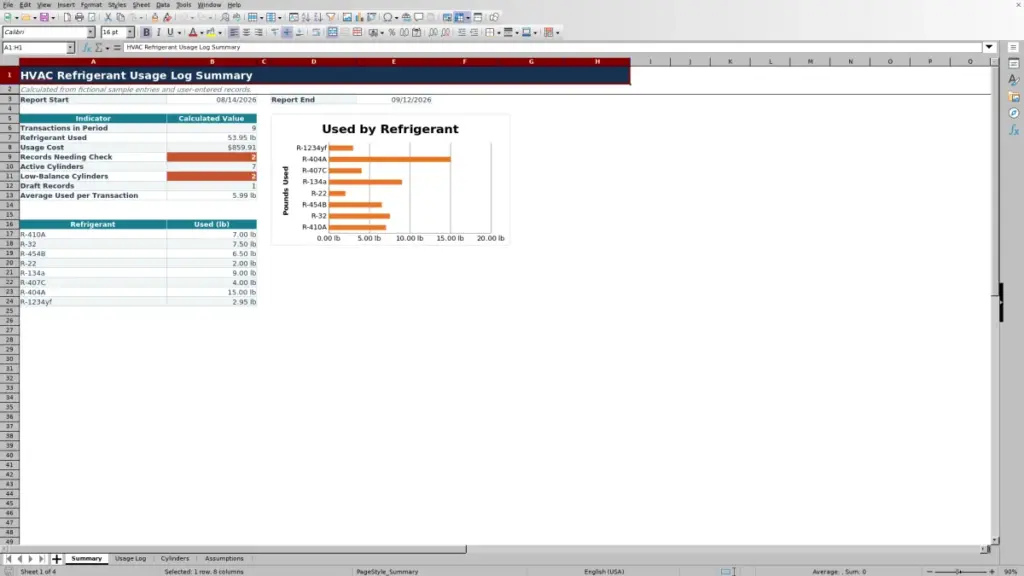1024x576 pixels.
Task: Open the Tools menu
Action: tap(184, 5)
